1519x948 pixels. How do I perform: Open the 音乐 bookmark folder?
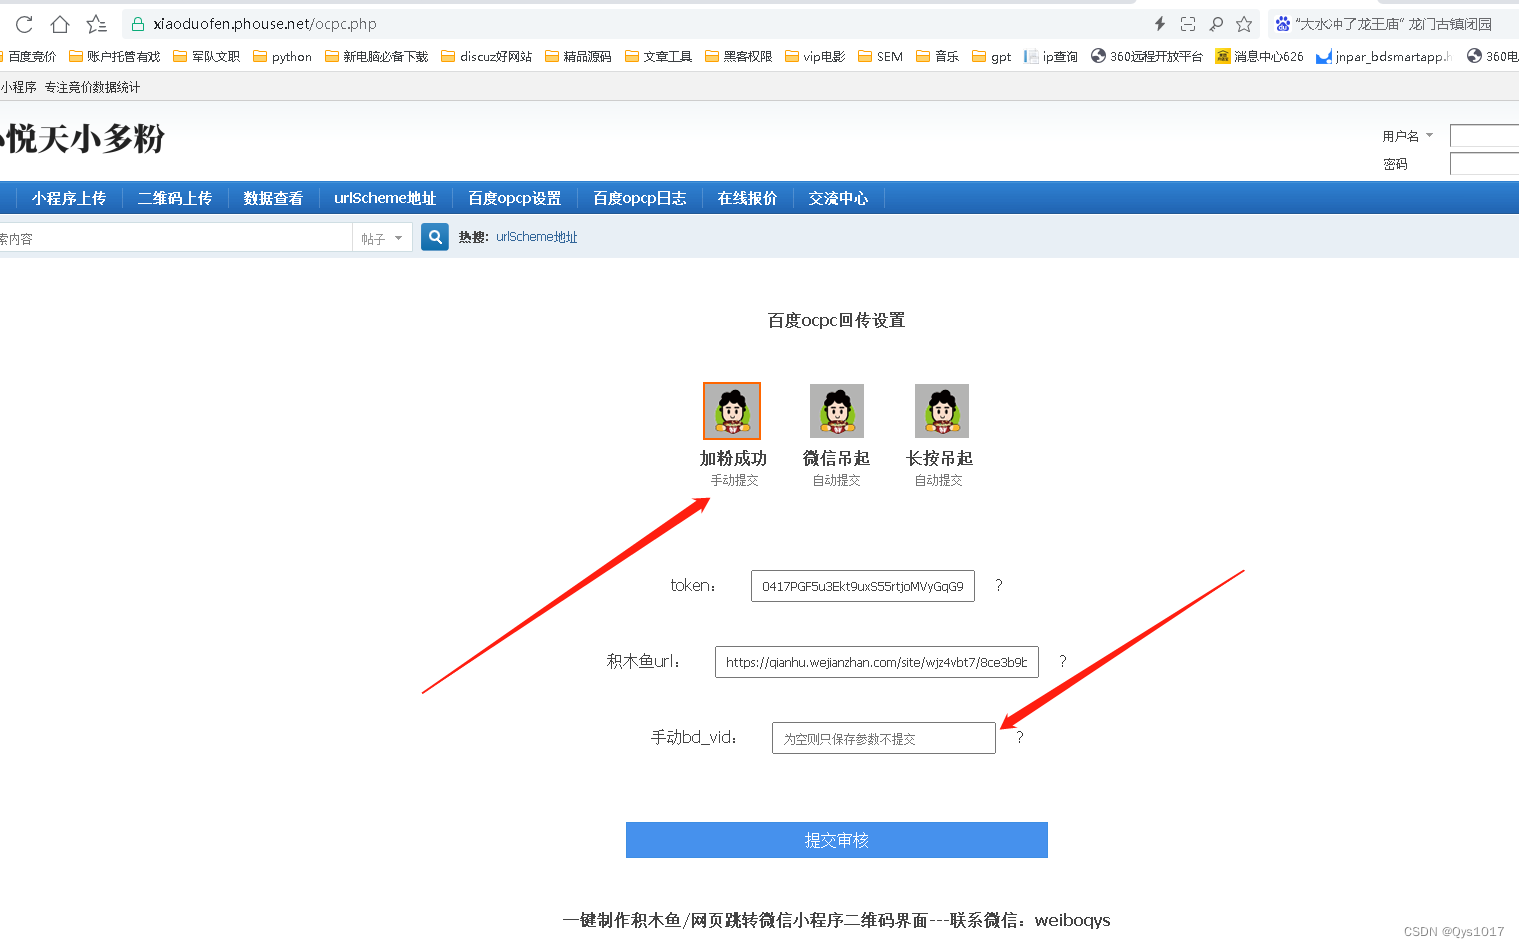[937, 57]
